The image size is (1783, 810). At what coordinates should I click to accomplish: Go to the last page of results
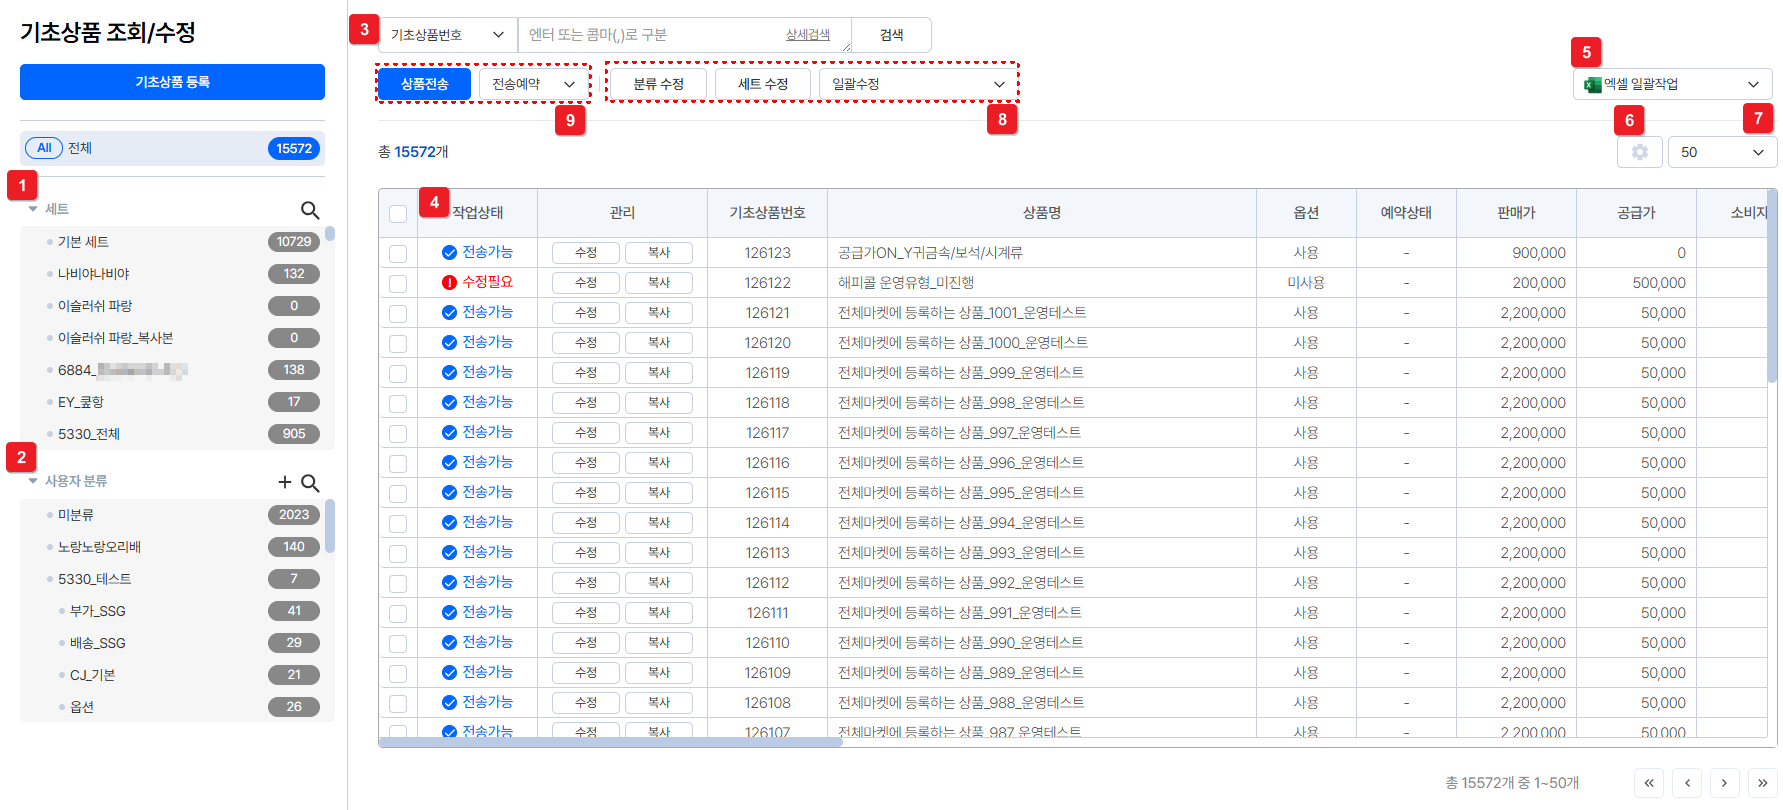pos(1762,783)
